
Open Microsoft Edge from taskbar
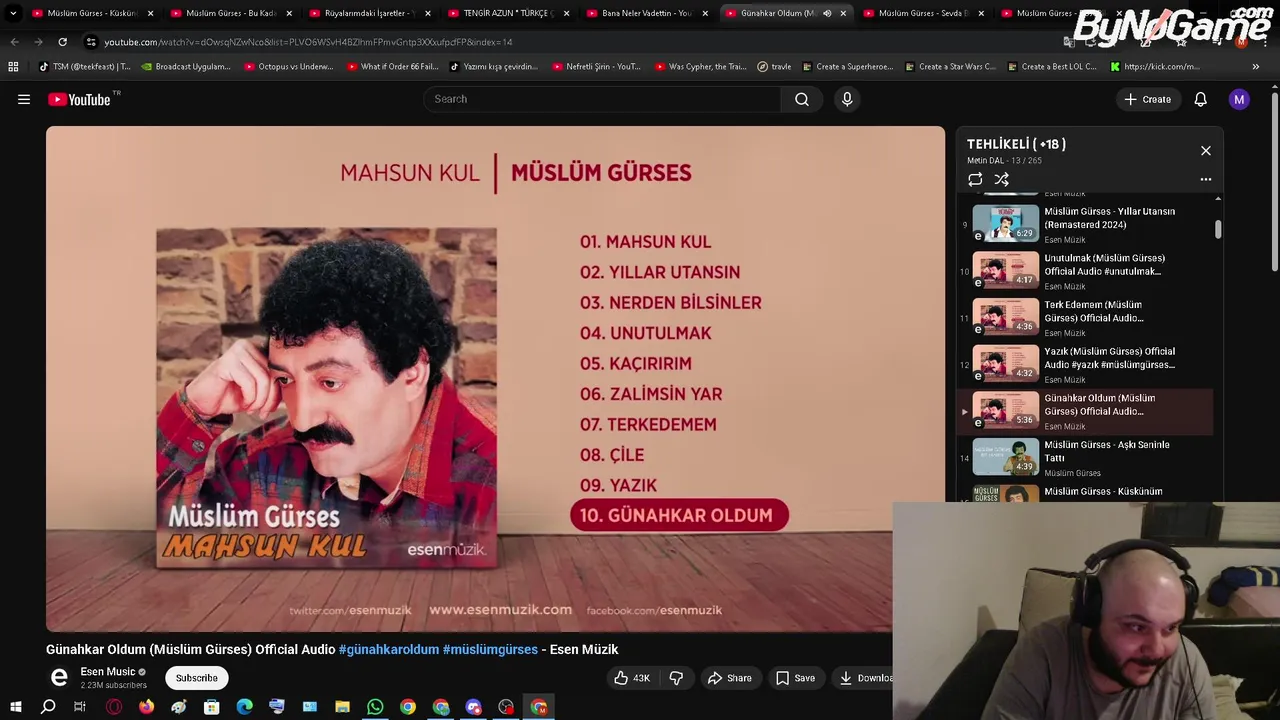click(244, 707)
